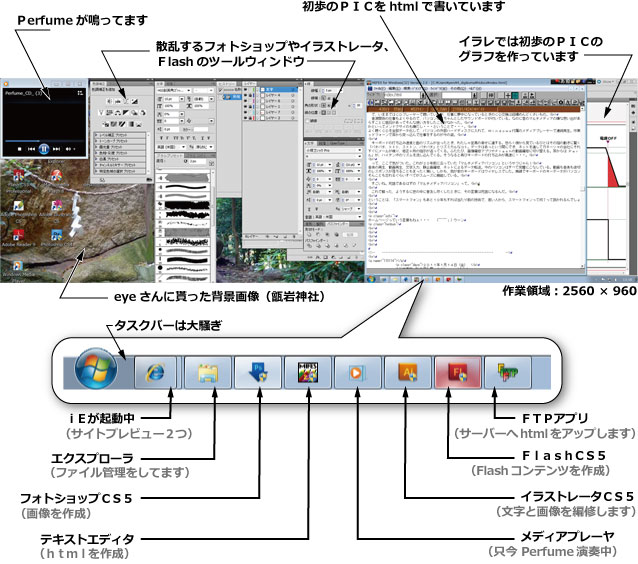Image resolution: width=638 pixels, height=564 pixels.
Task: Go to previous track in media player
Action: pyautogui.click(x=31, y=149)
